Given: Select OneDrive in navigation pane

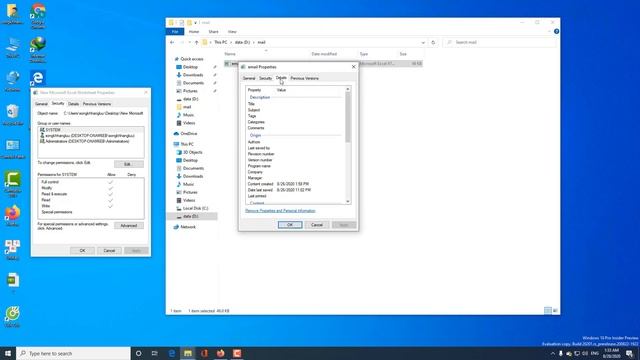Looking at the screenshot, I should pyautogui.click(x=189, y=134).
